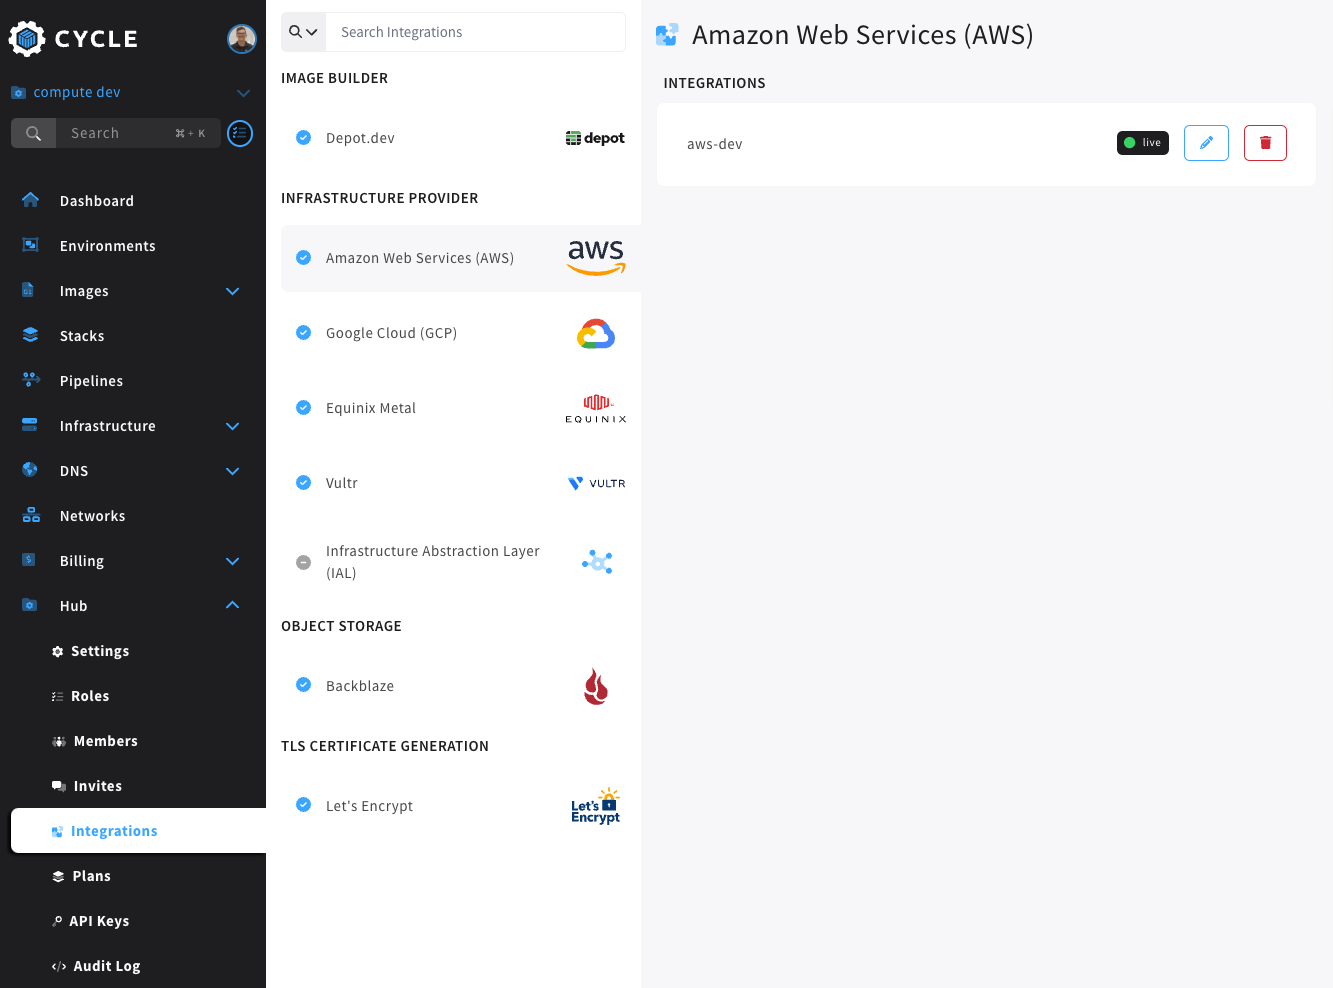Viewport: 1333px width, 988px height.
Task: Click the Cycle gear logo
Action: (x=27, y=38)
